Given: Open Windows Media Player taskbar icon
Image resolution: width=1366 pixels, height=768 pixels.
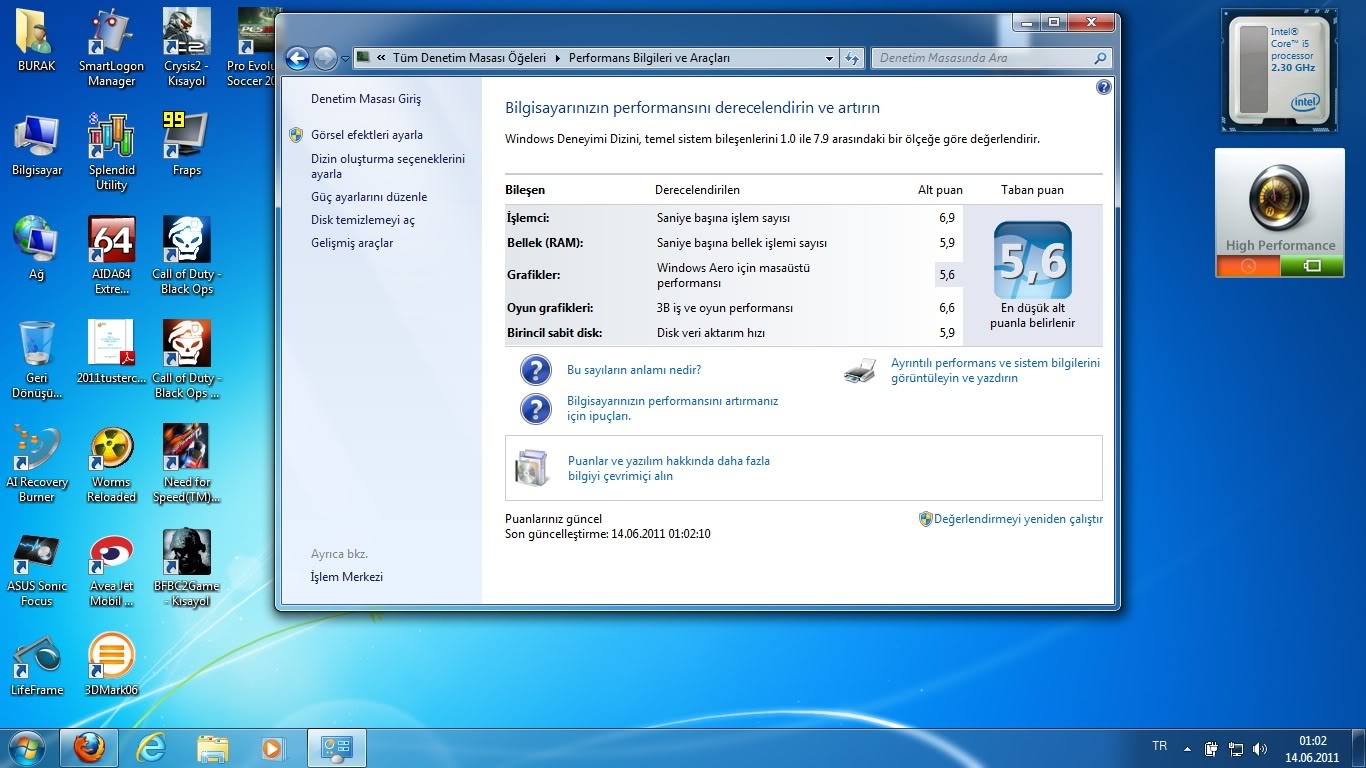Looking at the screenshot, I should coord(272,748).
